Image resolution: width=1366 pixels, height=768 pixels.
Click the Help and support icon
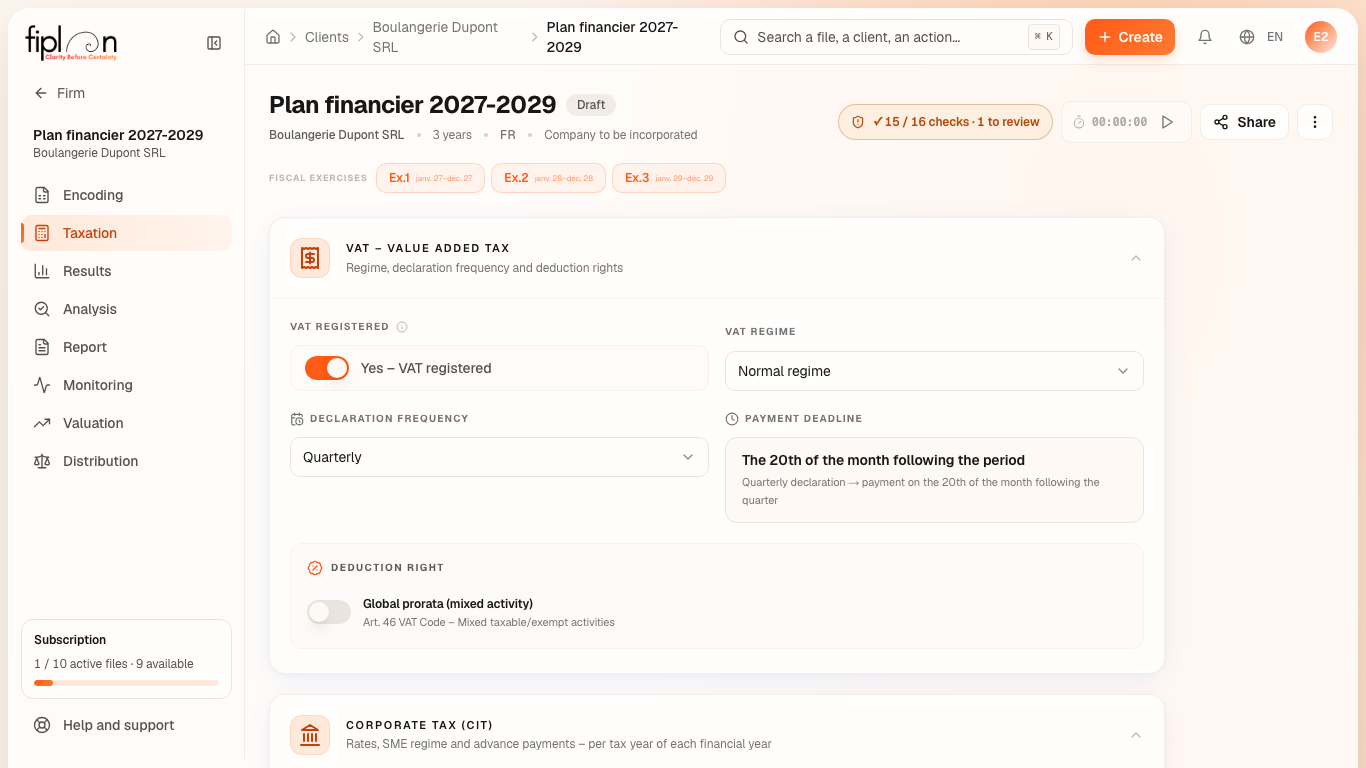point(42,725)
